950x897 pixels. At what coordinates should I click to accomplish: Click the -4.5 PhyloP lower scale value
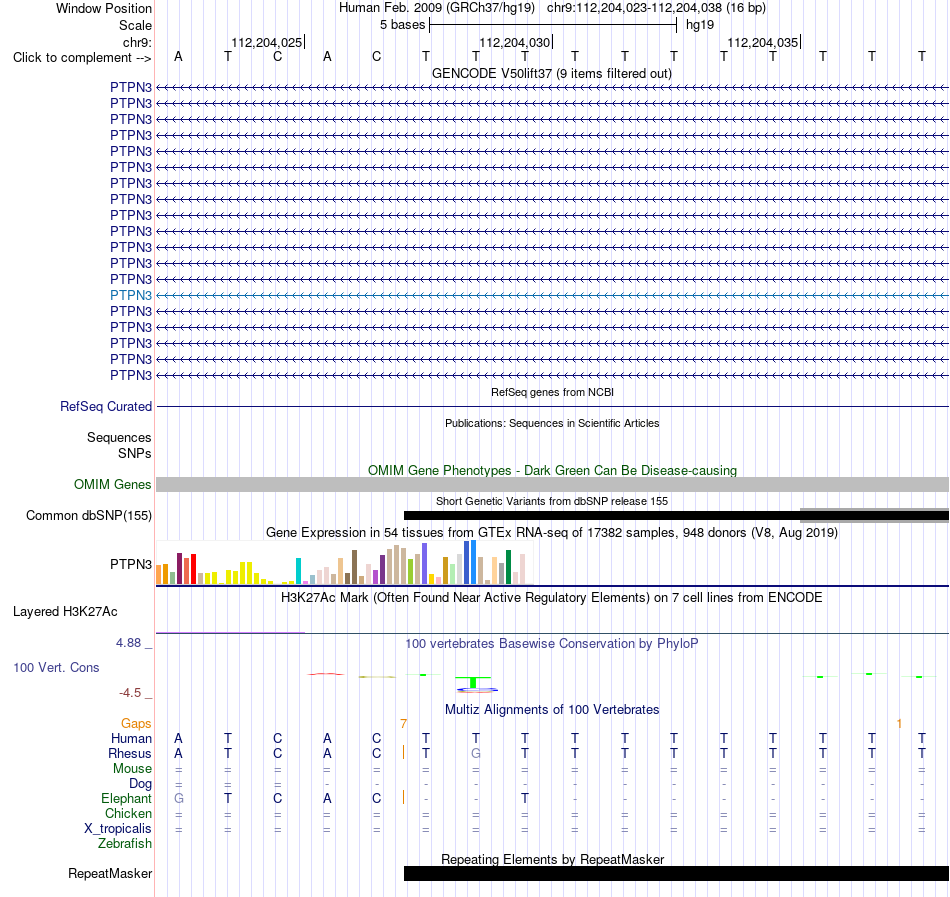[130, 692]
